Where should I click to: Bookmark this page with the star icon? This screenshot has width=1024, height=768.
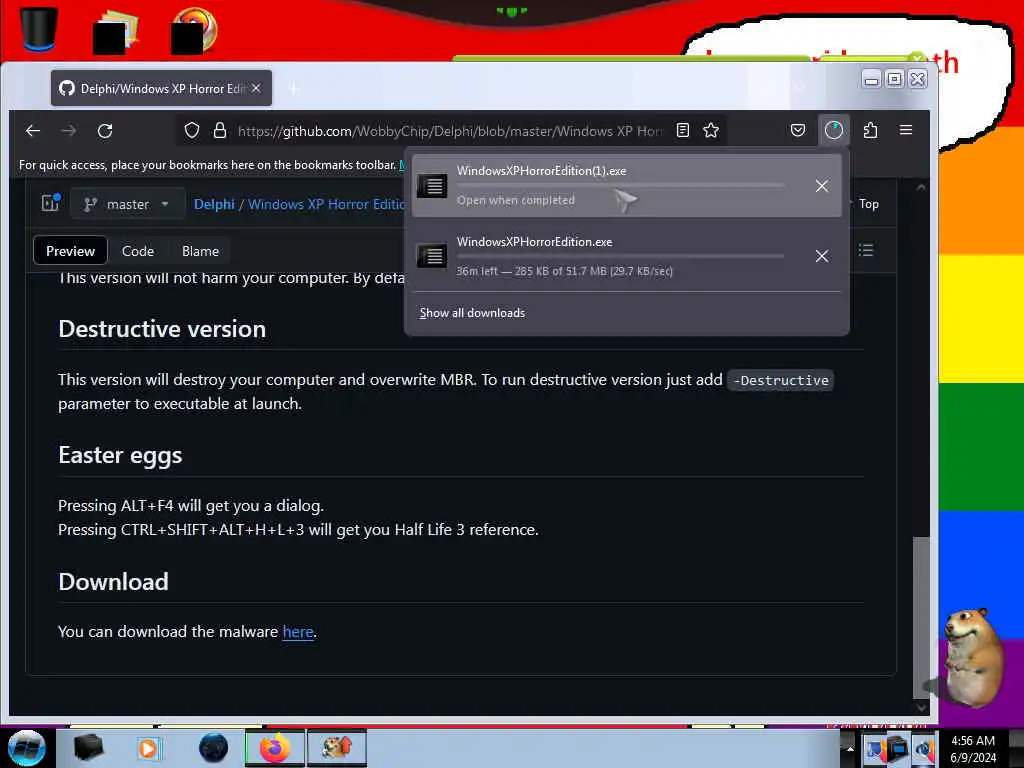coord(711,131)
